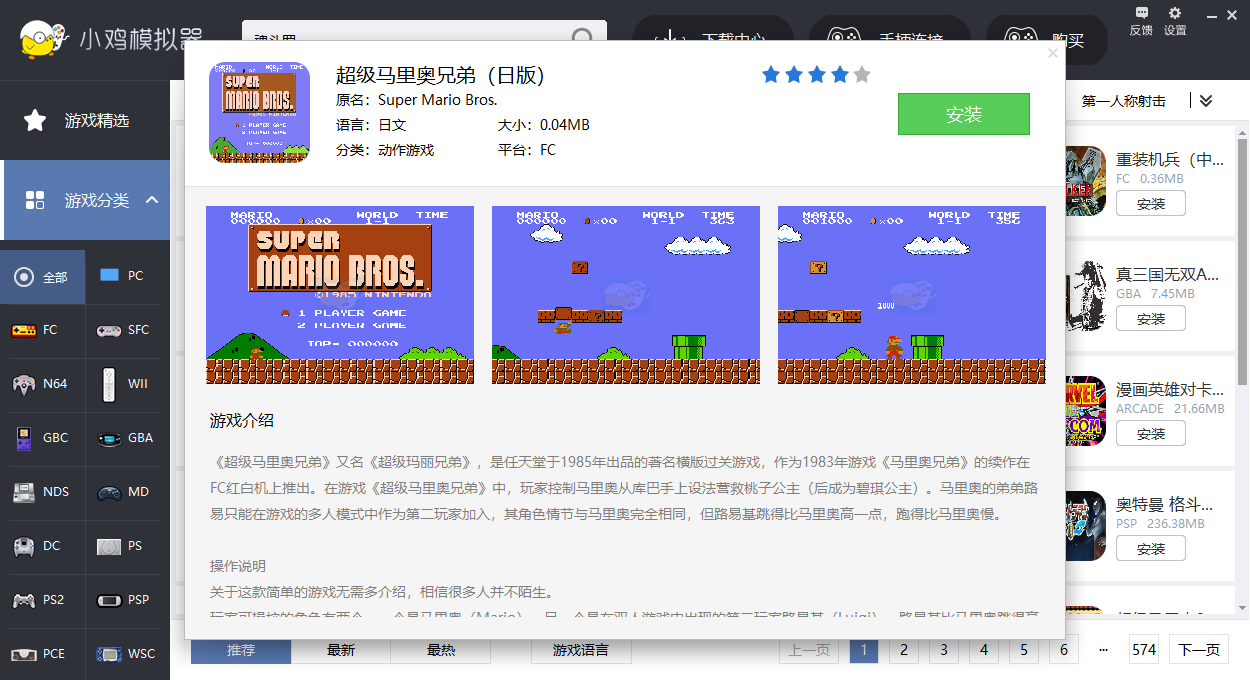
Task: Filter games by WSC platform
Action: pyautogui.click(x=123, y=654)
